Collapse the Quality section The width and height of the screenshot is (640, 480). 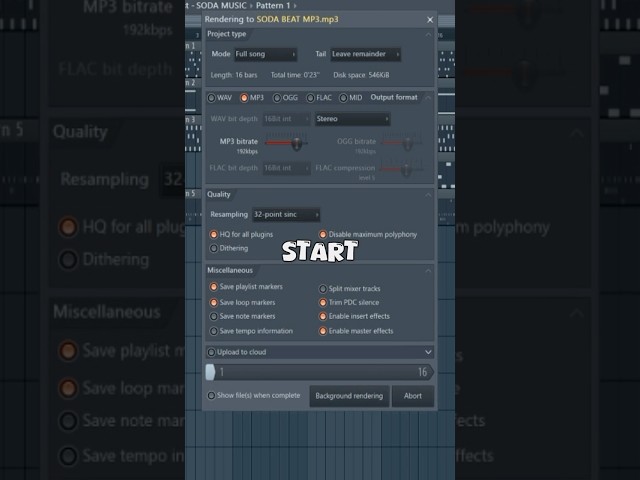tap(428, 195)
